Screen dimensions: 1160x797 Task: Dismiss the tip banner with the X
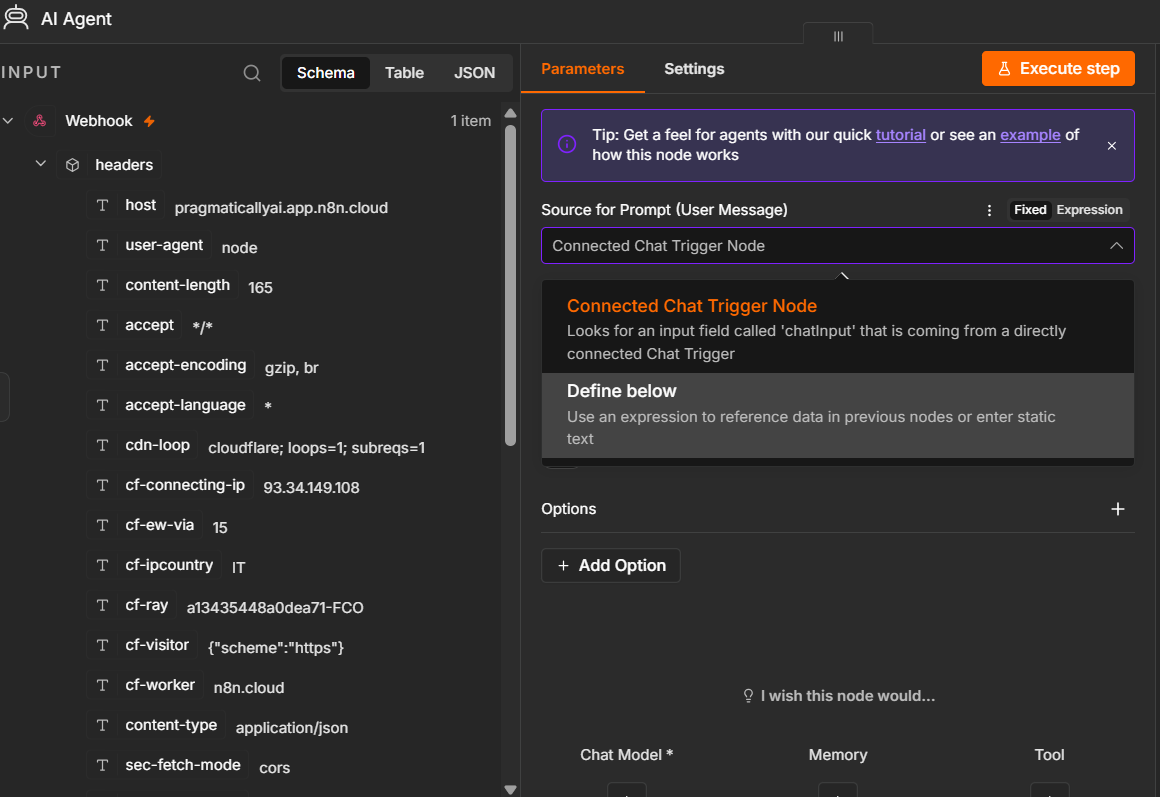1112,146
